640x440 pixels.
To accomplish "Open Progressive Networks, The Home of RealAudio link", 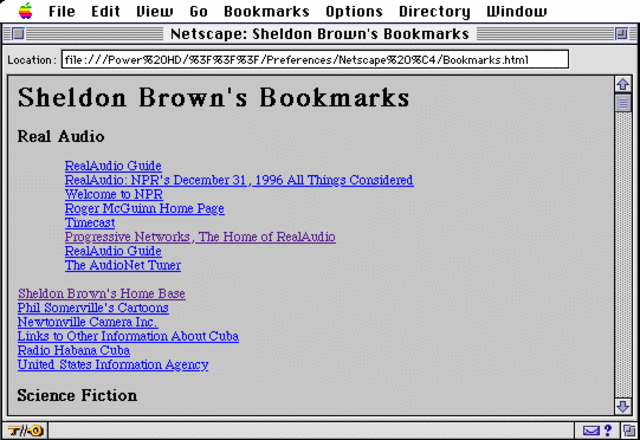I will click(x=200, y=237).
